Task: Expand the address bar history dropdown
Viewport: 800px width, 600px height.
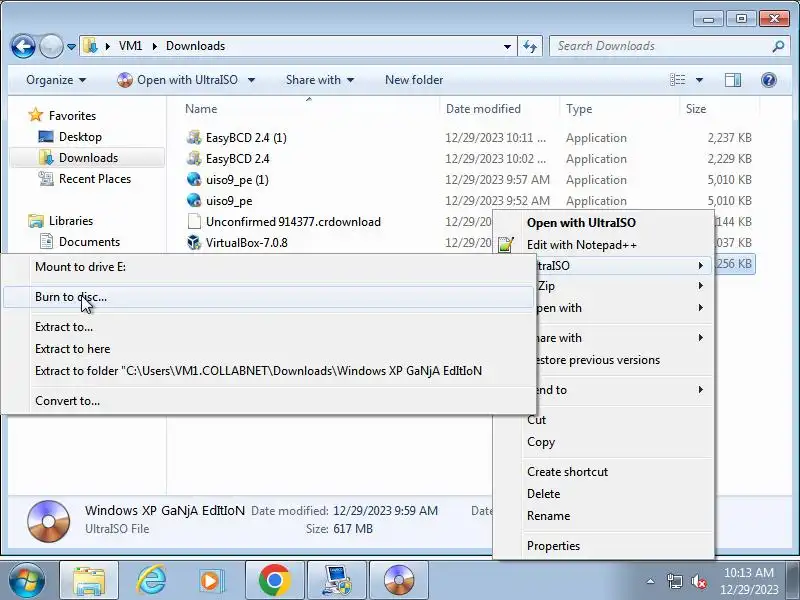Action: click(507, 46)
